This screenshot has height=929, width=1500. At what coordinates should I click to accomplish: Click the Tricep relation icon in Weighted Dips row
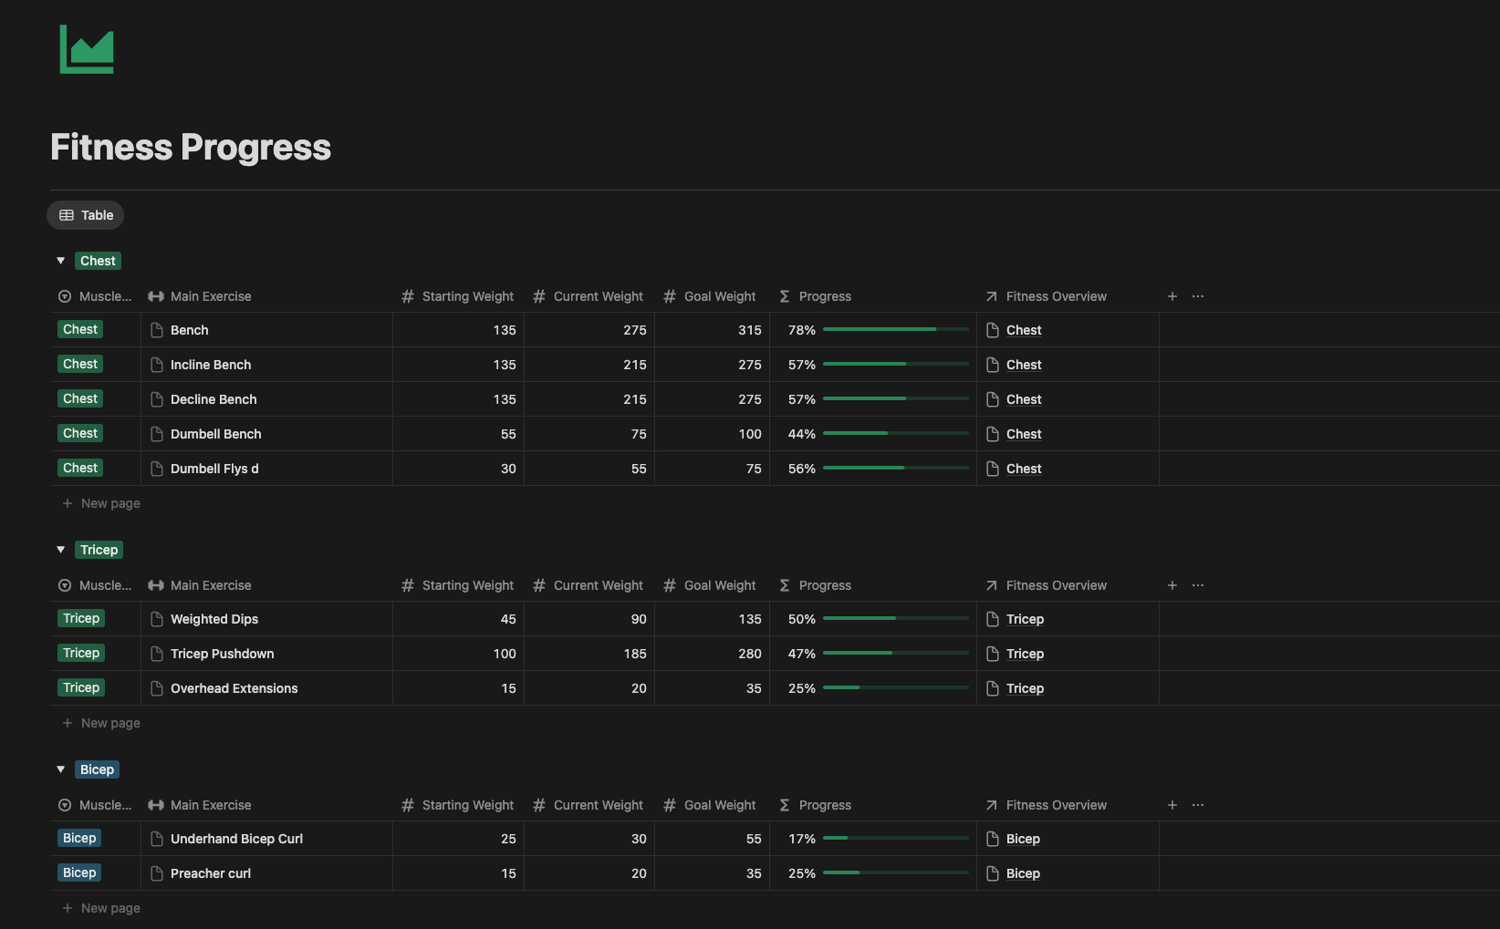pyautogui.click(x=993, y=619)
